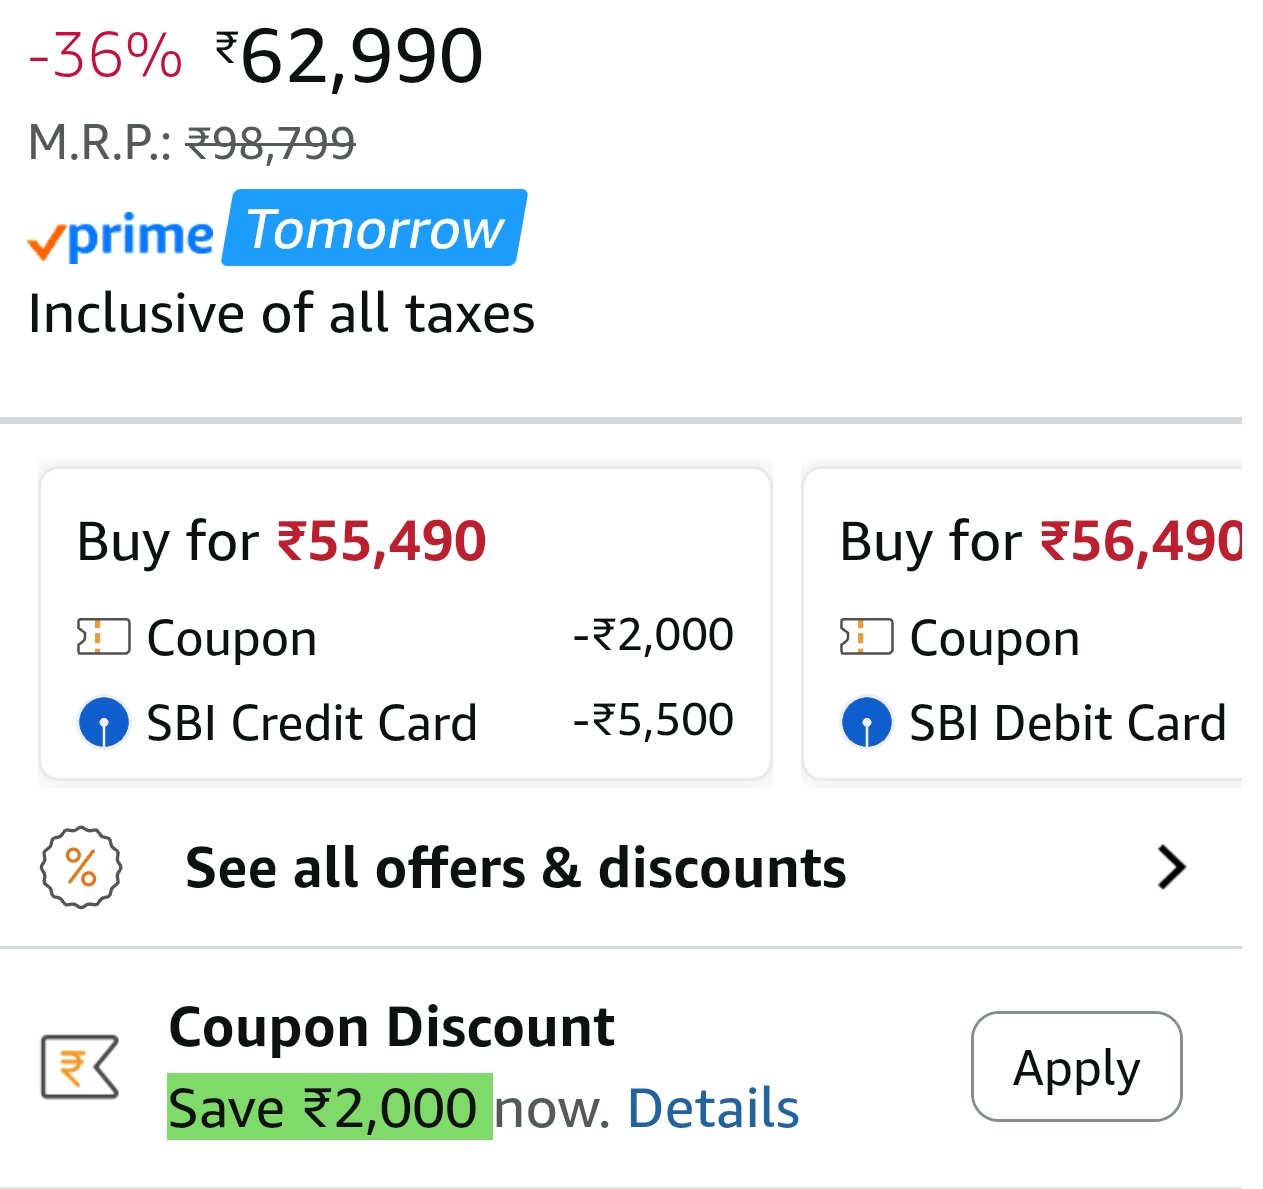Tap the -36% discount label
This screenshot has height=1189, width=1263.
[105, 56]
